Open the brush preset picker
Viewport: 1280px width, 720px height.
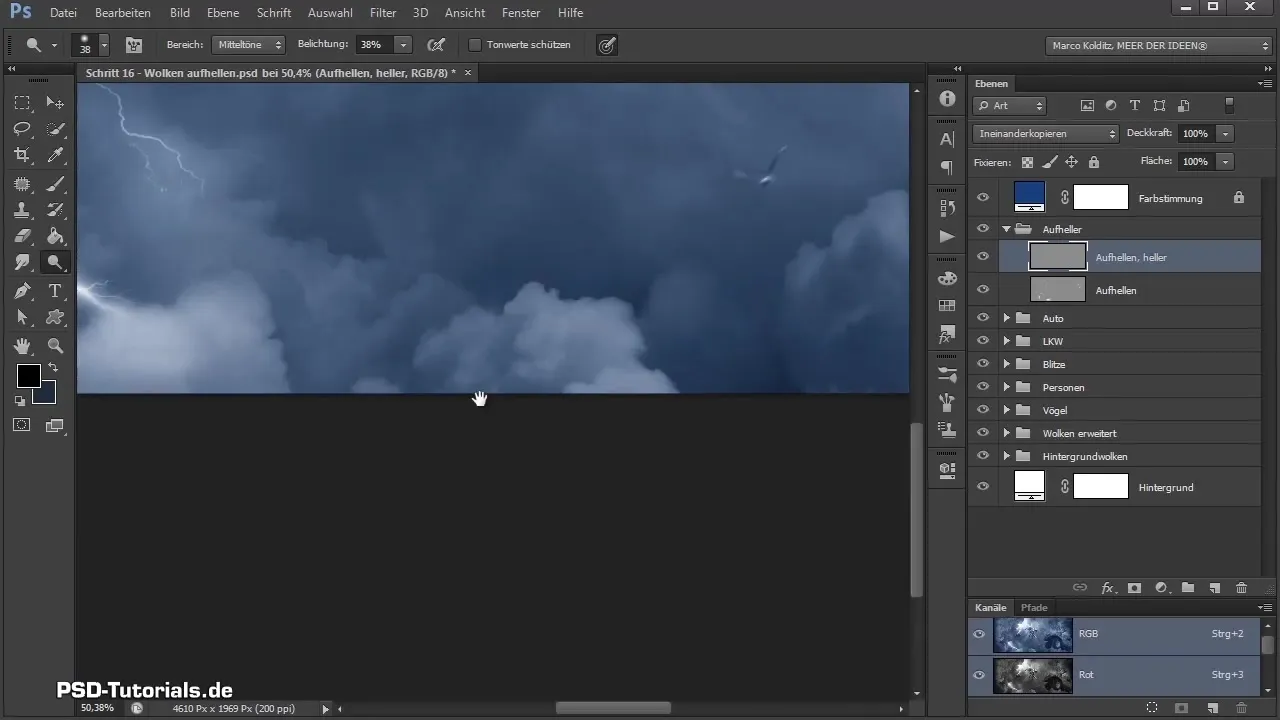click(x=90, y=45)
